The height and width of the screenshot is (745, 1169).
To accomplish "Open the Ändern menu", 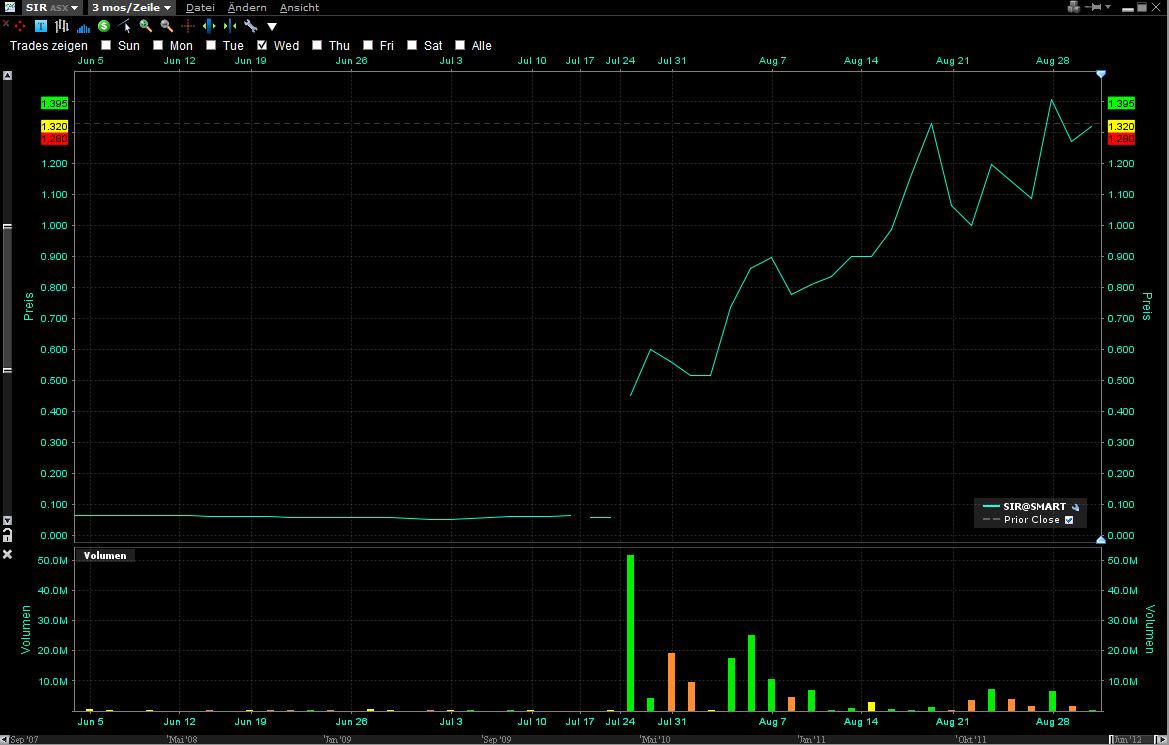I will pyautogui.click(x=247, y=7).
